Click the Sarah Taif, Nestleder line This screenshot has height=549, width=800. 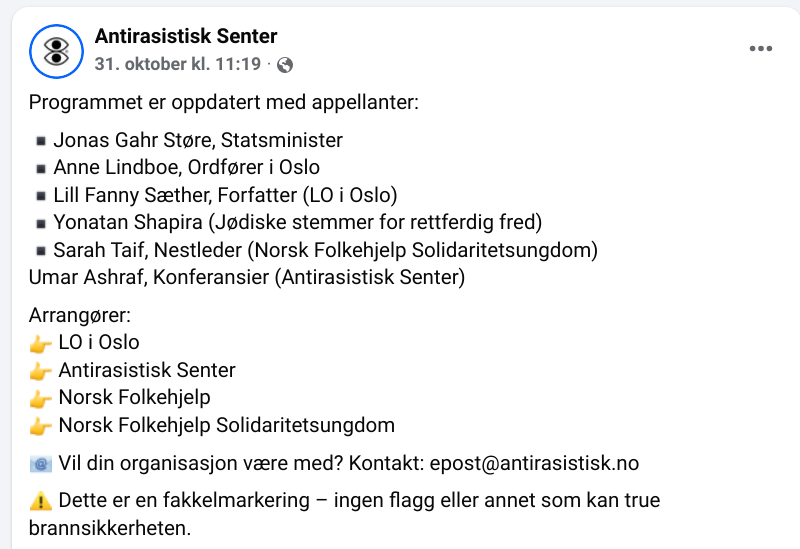pyautogui.click(x=325, y=249)
